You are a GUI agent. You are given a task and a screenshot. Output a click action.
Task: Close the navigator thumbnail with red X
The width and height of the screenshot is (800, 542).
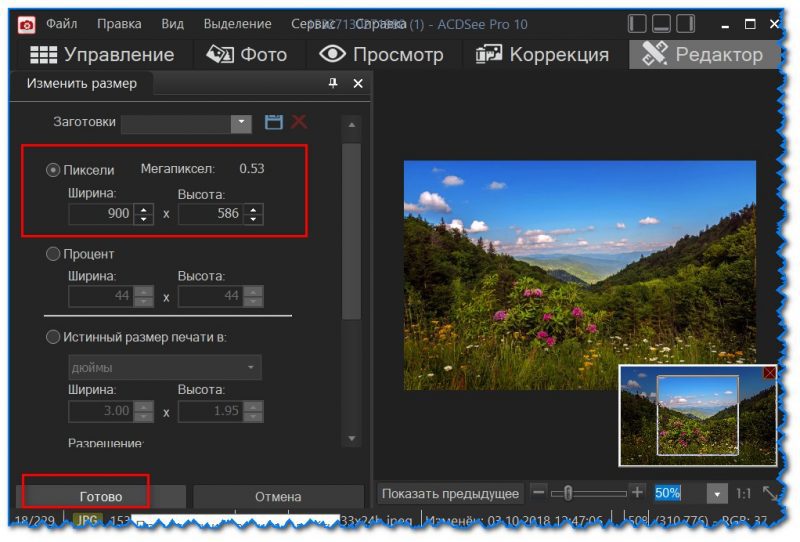click(769, 373)
